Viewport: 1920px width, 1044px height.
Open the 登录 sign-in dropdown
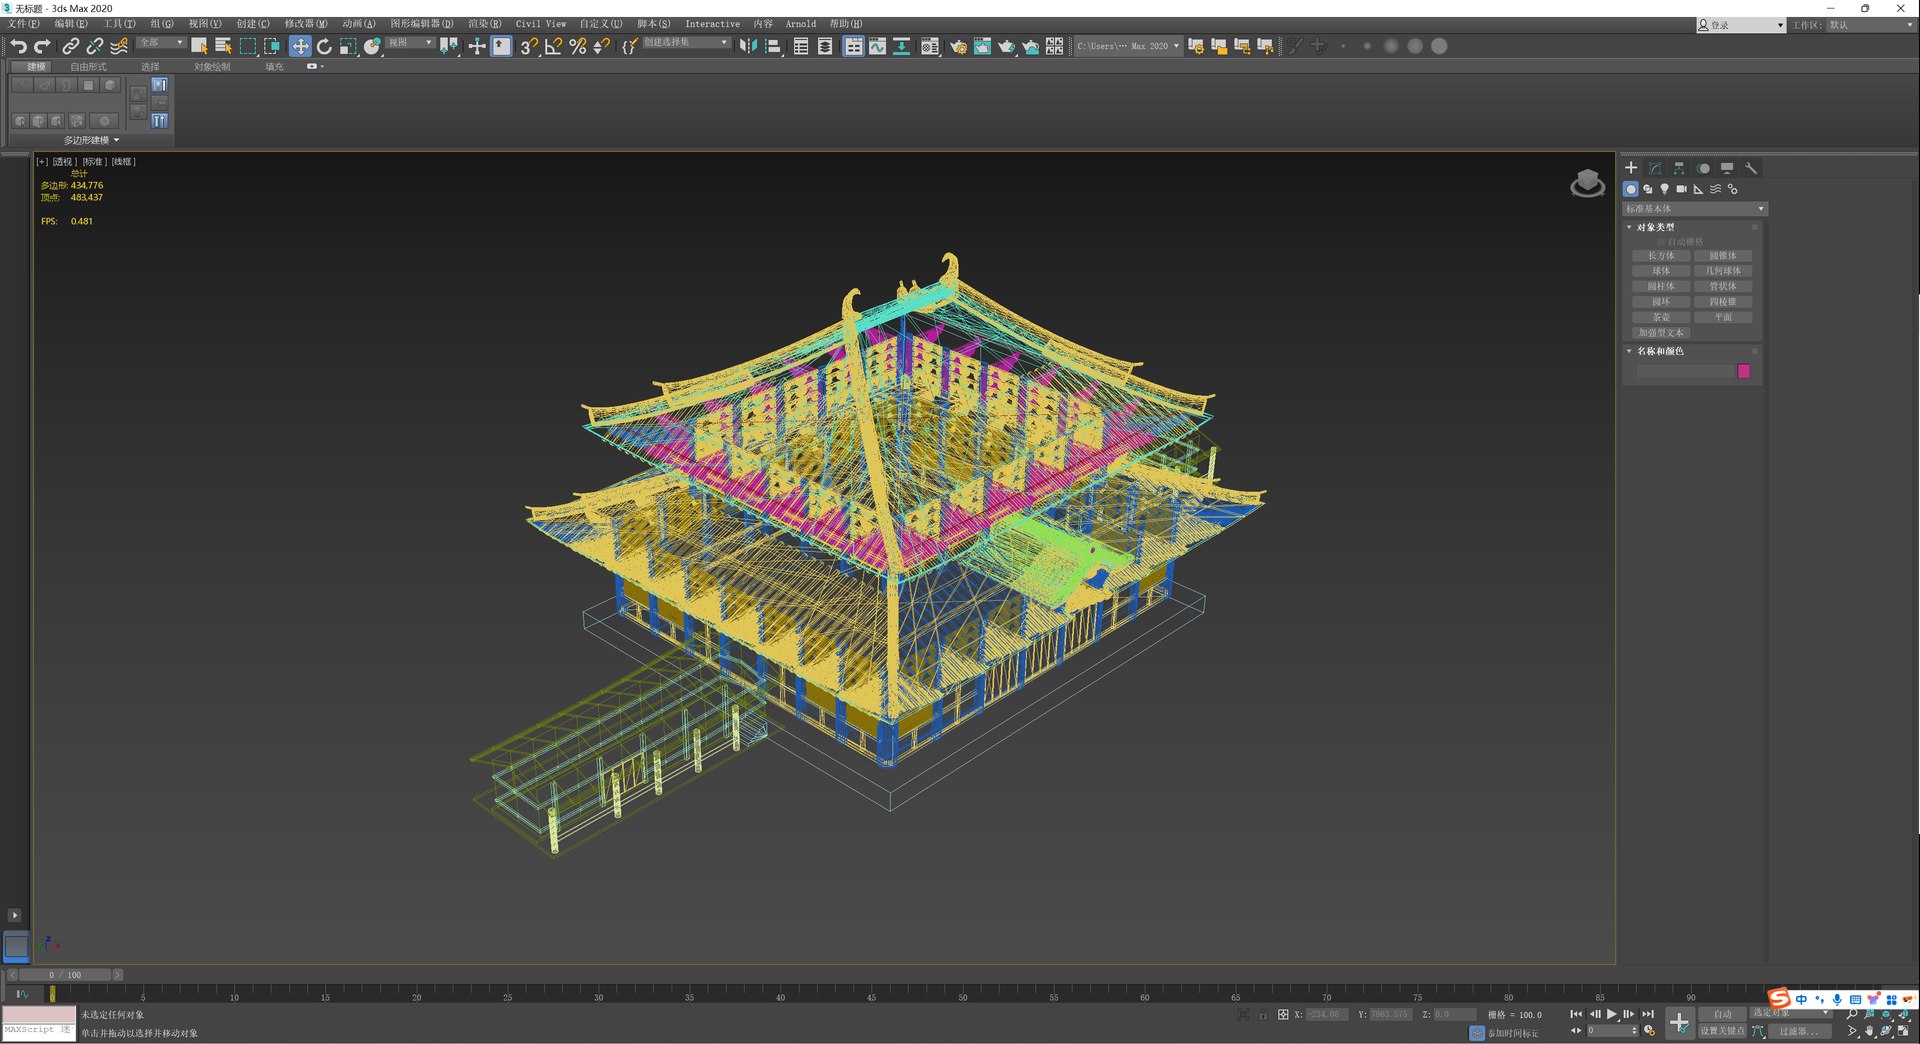coord(1740,25)
